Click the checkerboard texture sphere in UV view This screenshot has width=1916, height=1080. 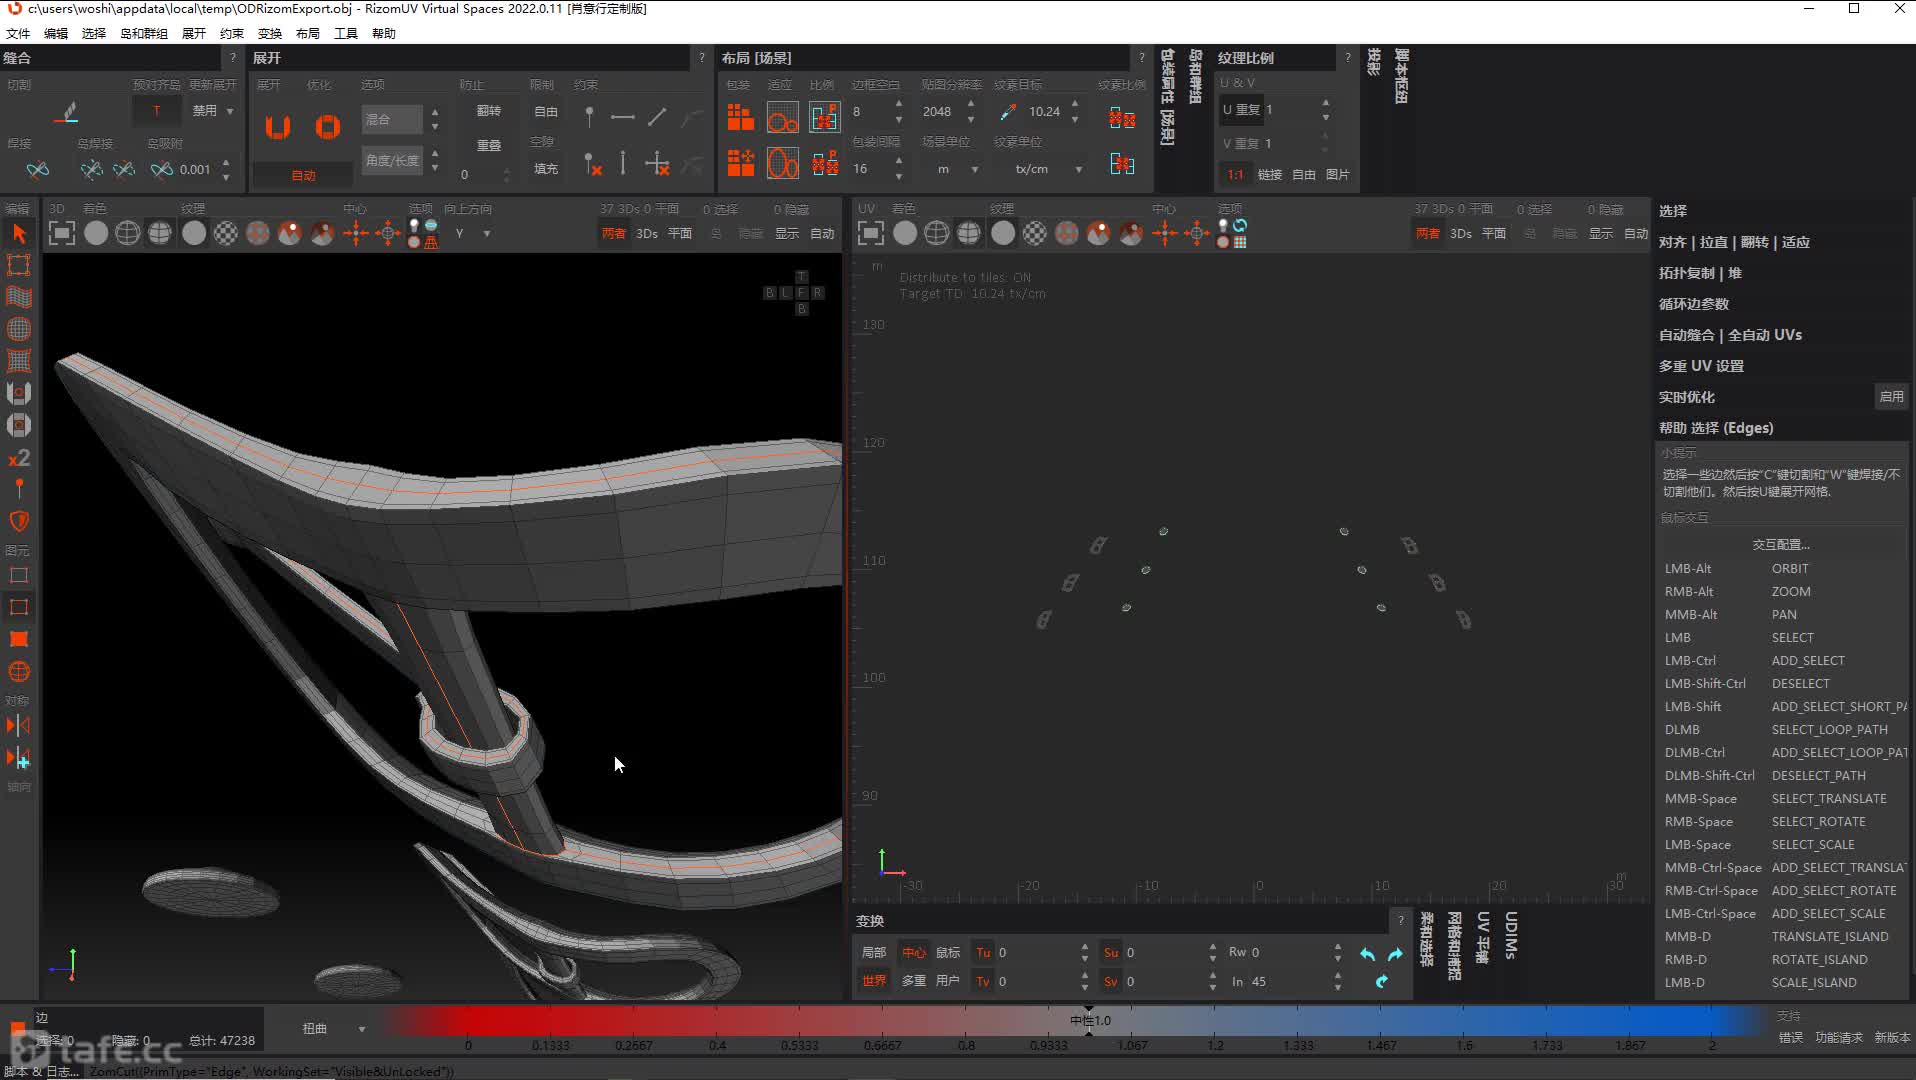(1035, 233)
